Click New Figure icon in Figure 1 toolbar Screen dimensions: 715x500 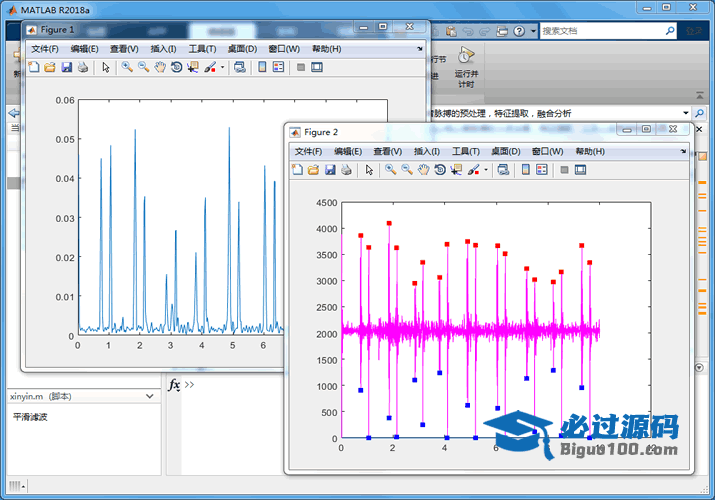click(x=34, y=67)
